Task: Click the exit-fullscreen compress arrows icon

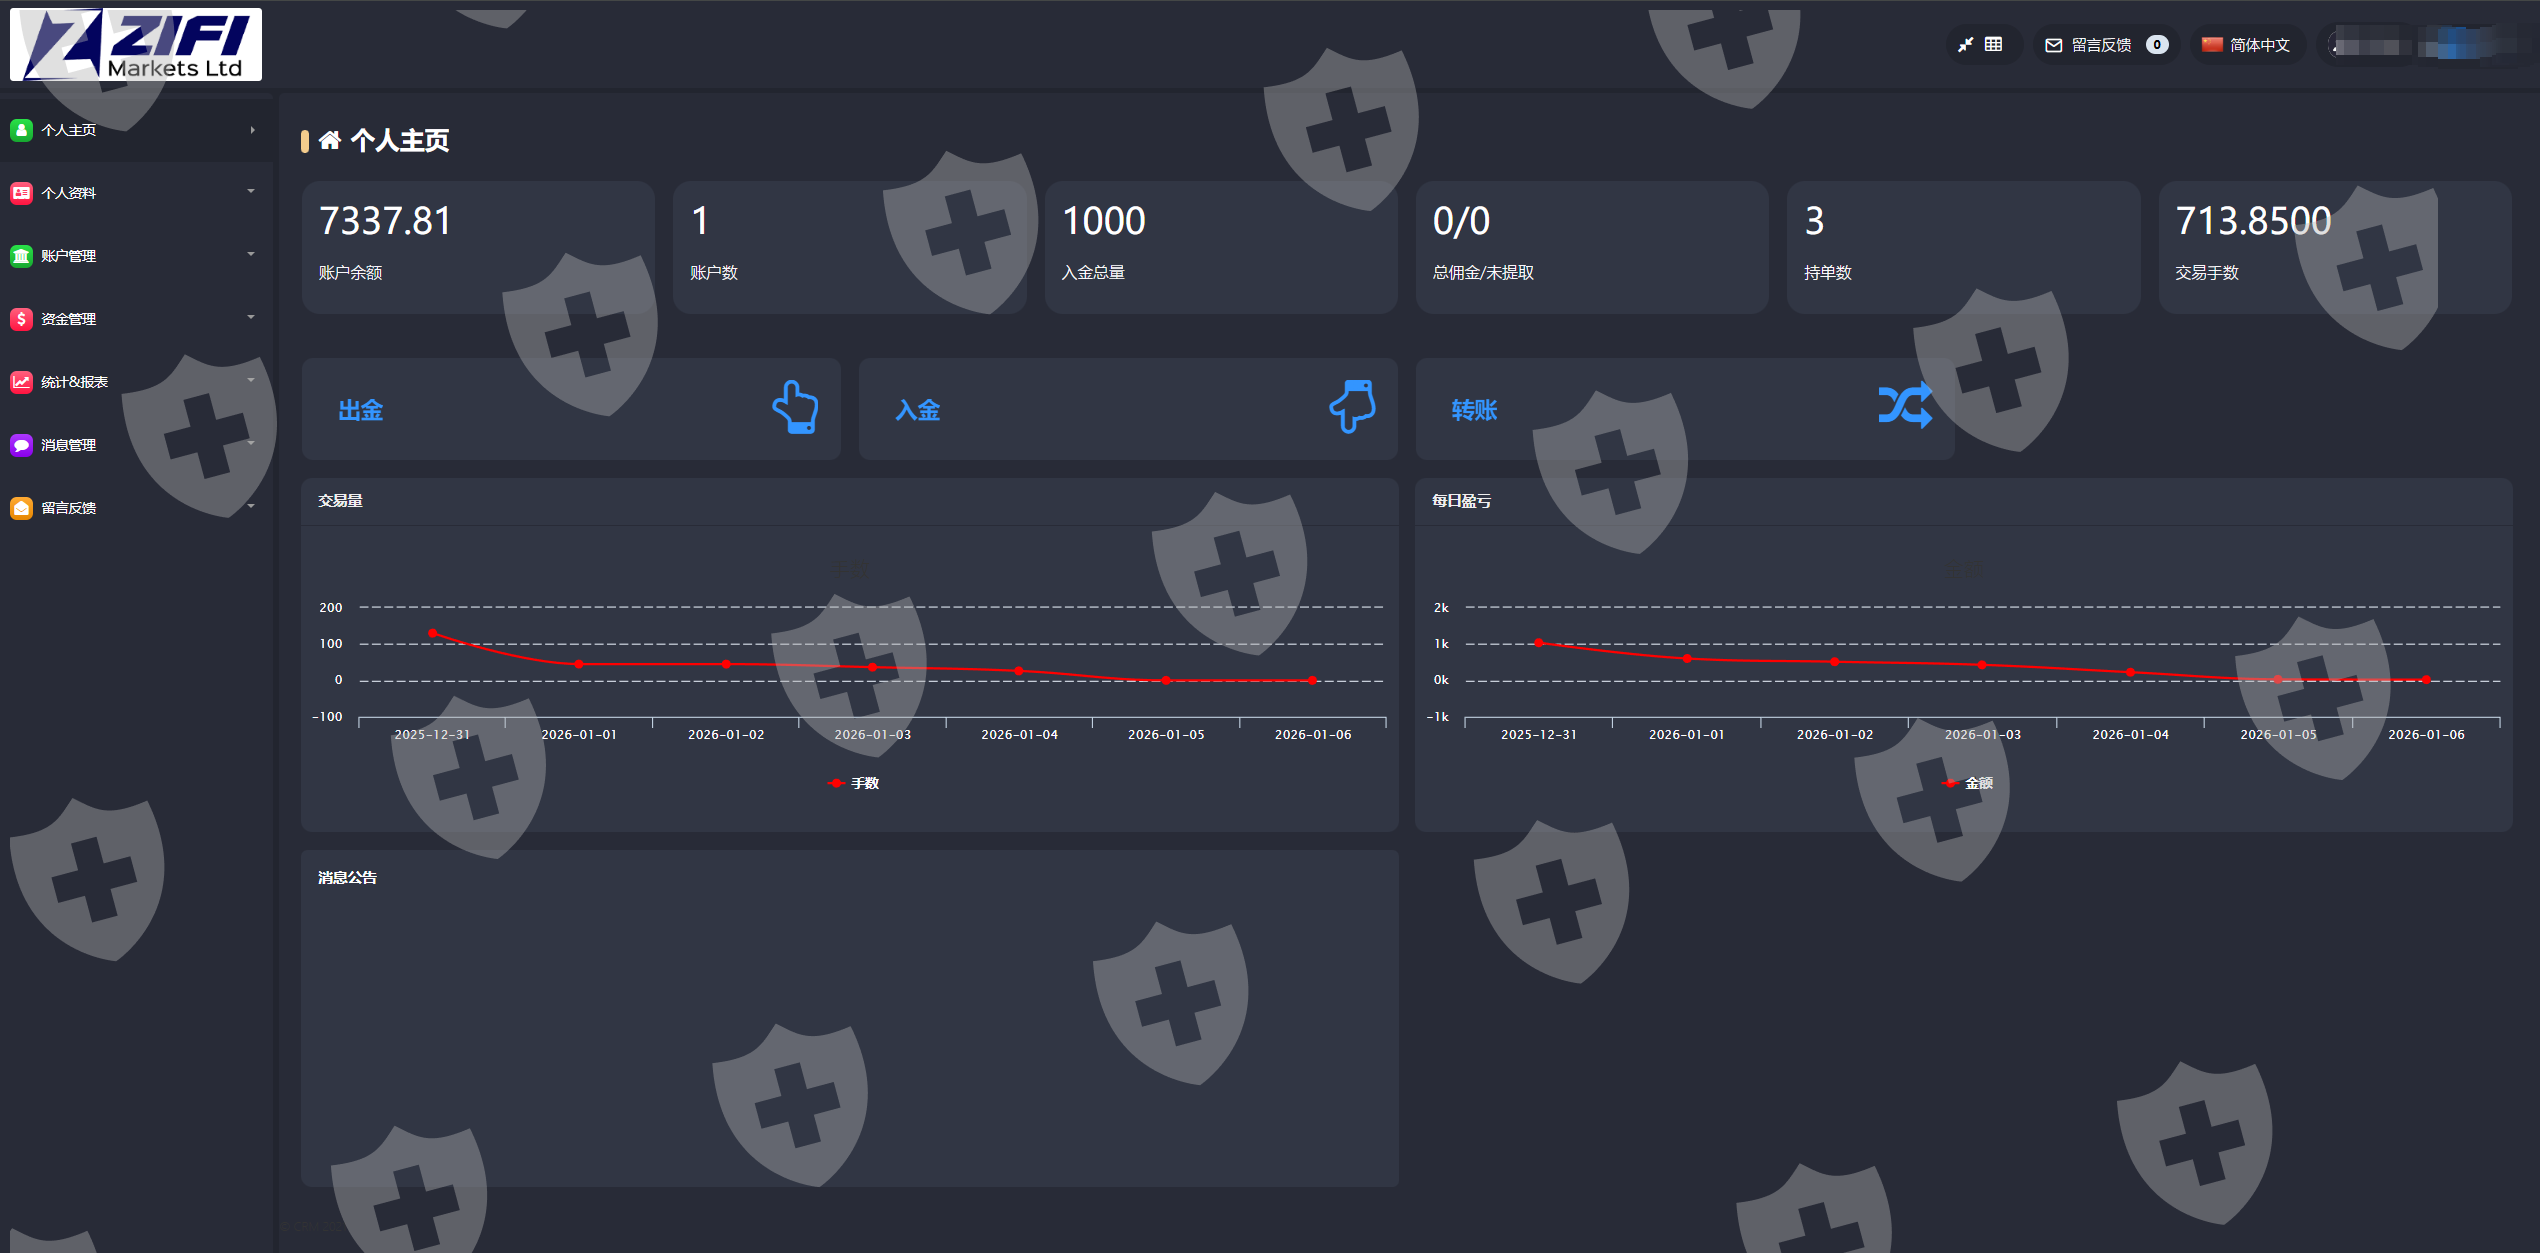Action: [x=1965, y=45]
